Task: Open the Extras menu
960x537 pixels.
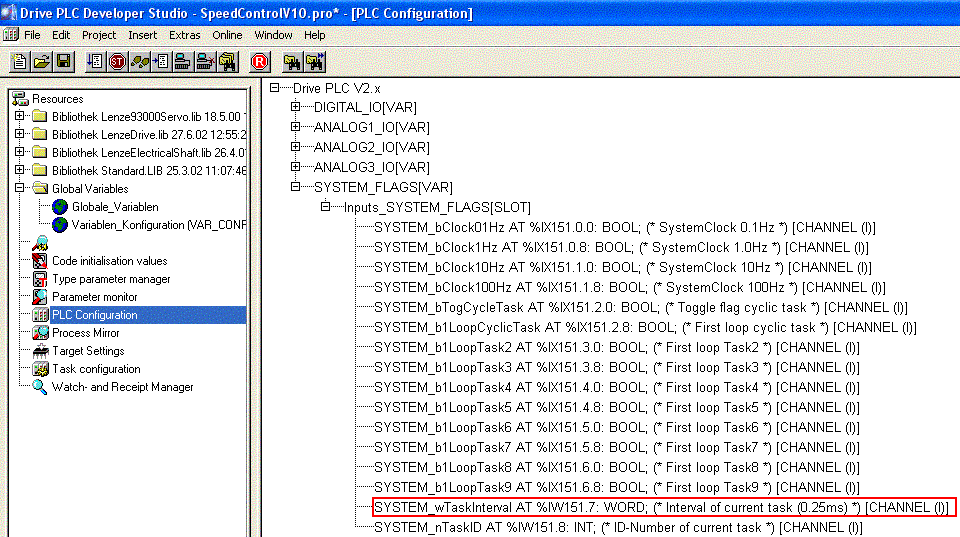Action: [x=184, y=35]
